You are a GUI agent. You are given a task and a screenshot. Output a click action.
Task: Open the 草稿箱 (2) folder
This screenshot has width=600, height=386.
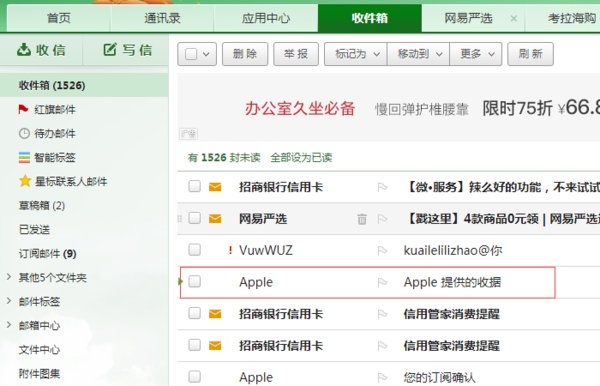click(42, 205)
